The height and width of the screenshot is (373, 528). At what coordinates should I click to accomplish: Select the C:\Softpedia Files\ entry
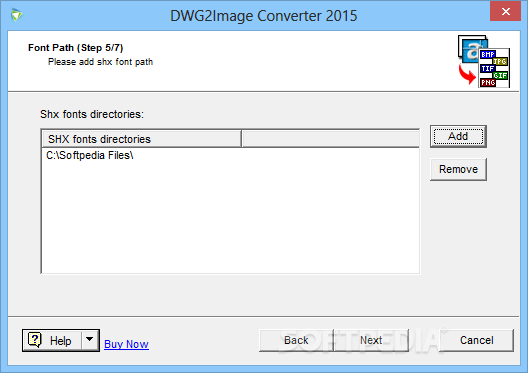coord(90,155)
